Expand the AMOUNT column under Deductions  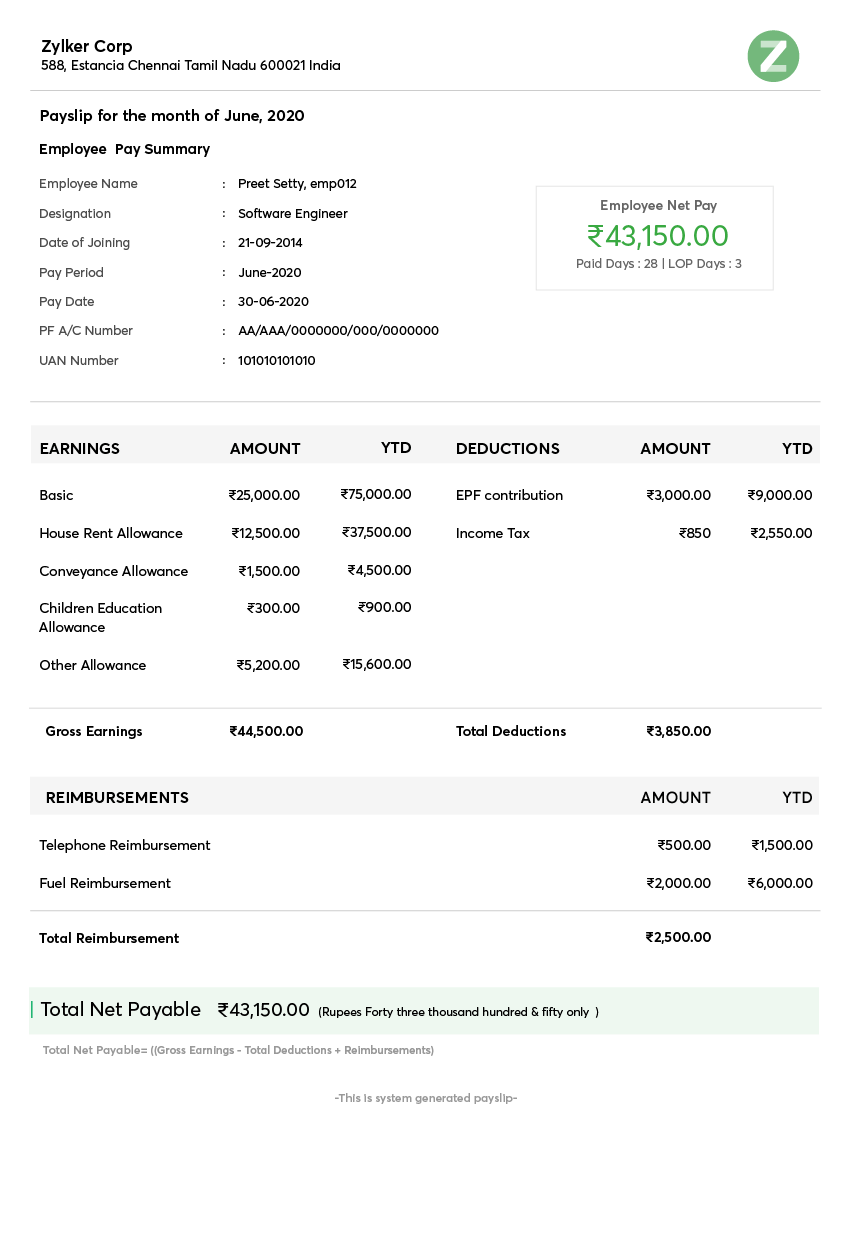(675, 448)
